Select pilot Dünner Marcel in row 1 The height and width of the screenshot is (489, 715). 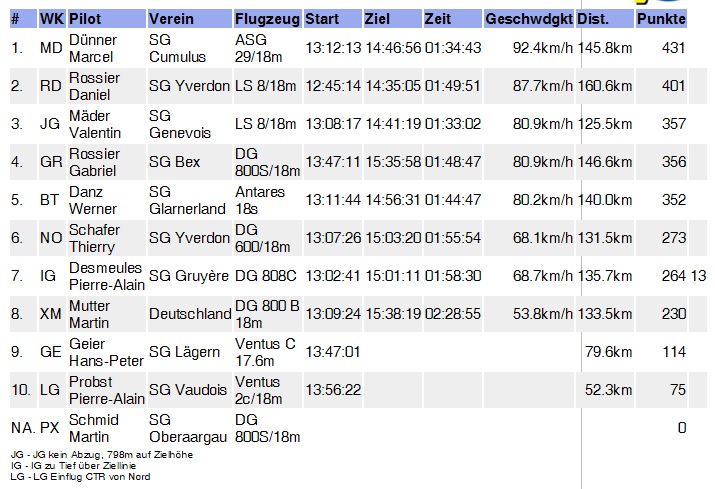pyautogui.click(x=91, y=48)
